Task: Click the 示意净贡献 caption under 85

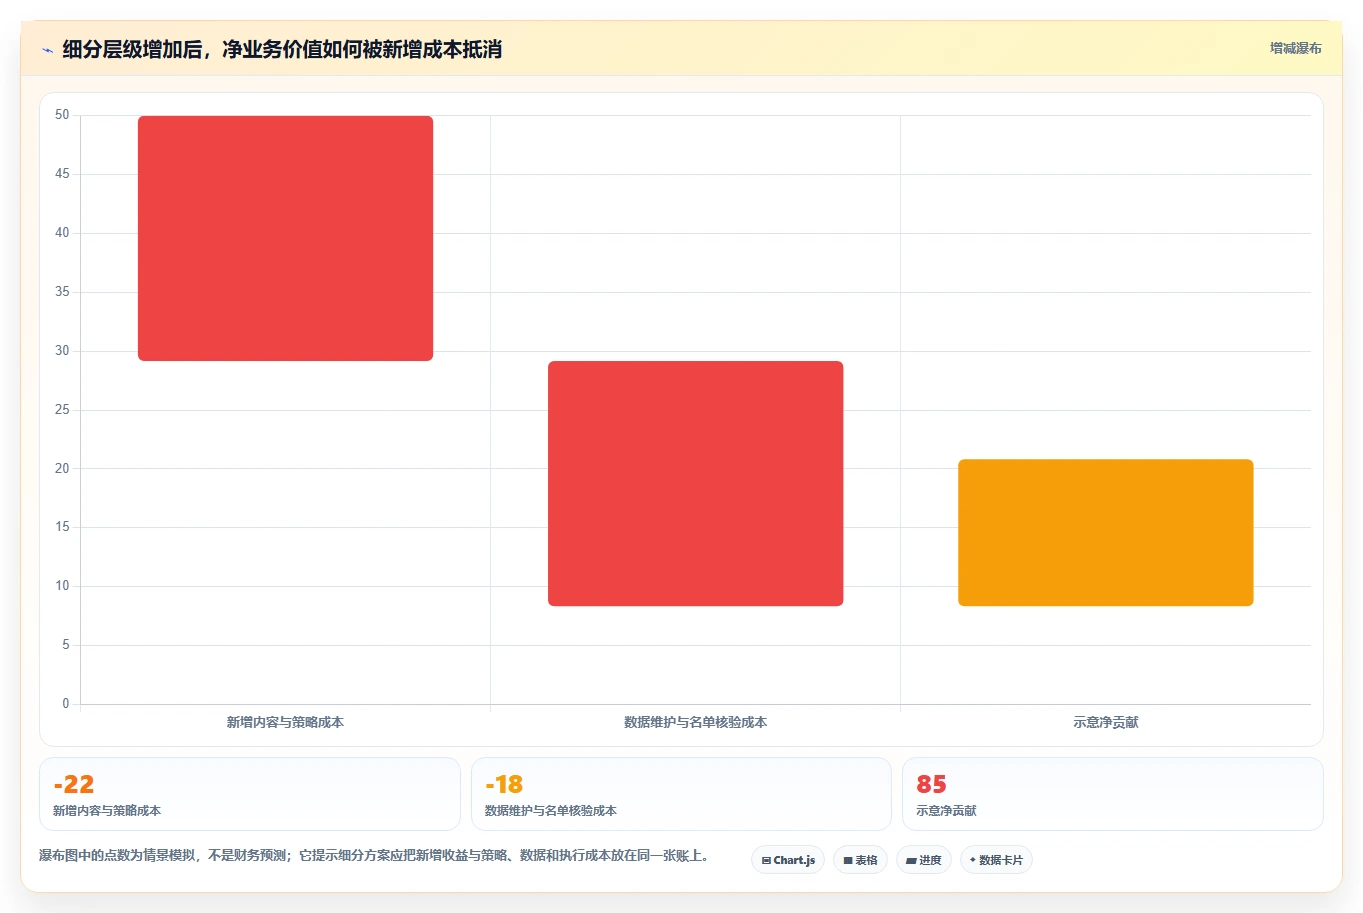Action: [x=946, y=811]
